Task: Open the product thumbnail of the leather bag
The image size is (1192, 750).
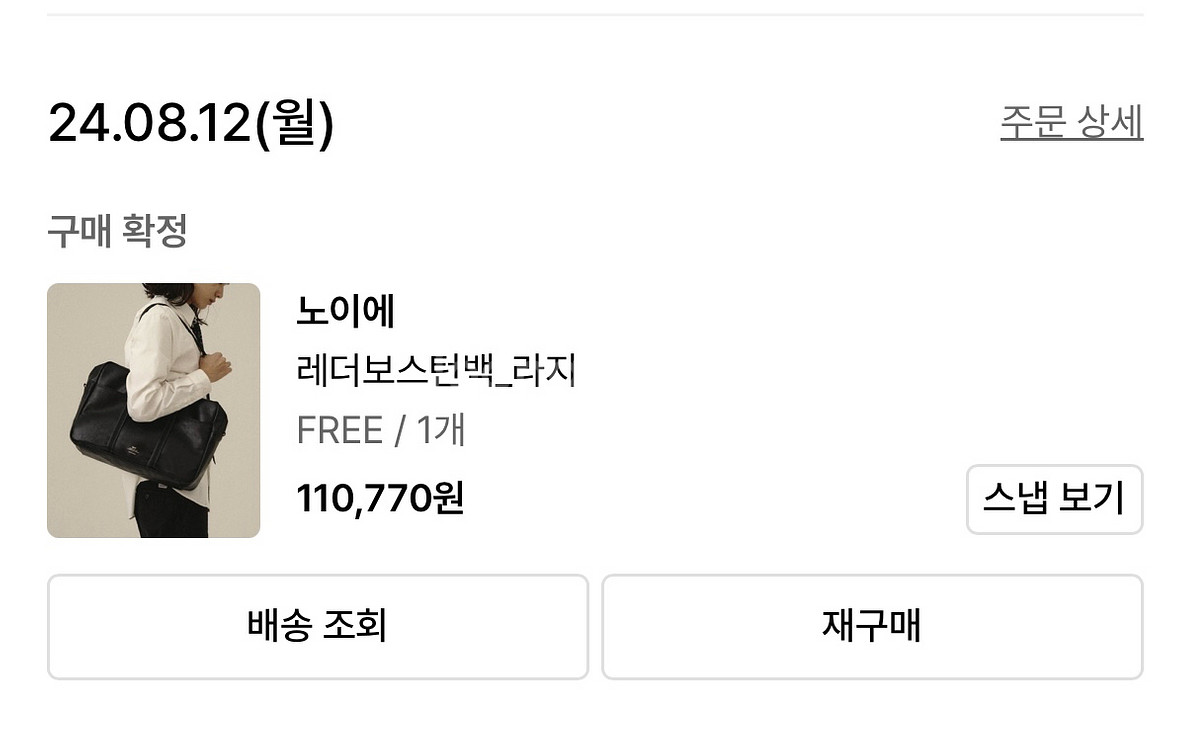Action: point(153,410)
